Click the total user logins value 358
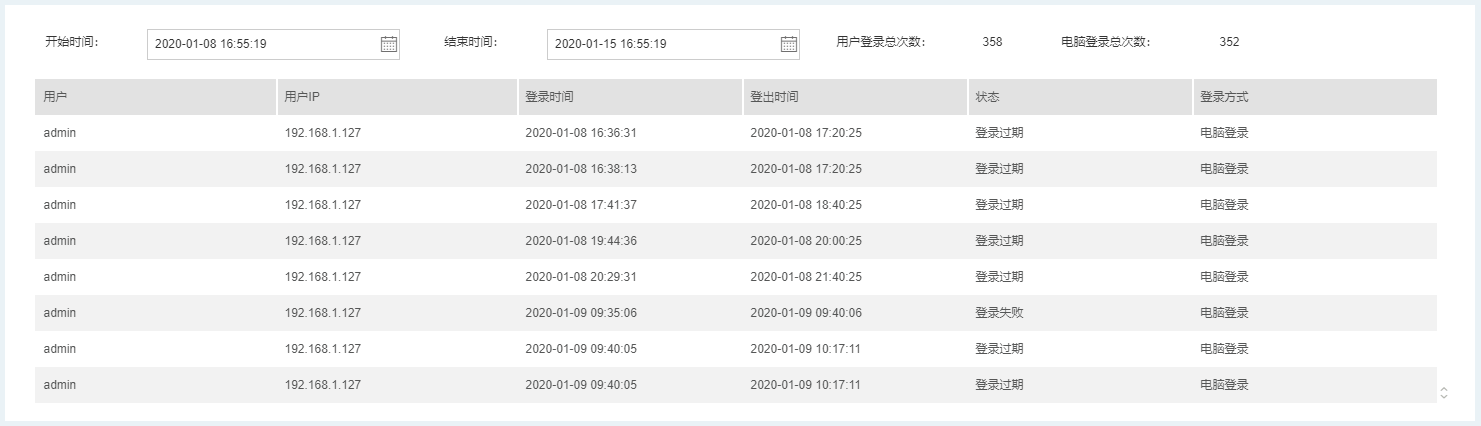This screenshot has height=426, width=1481. click(992, 43)
